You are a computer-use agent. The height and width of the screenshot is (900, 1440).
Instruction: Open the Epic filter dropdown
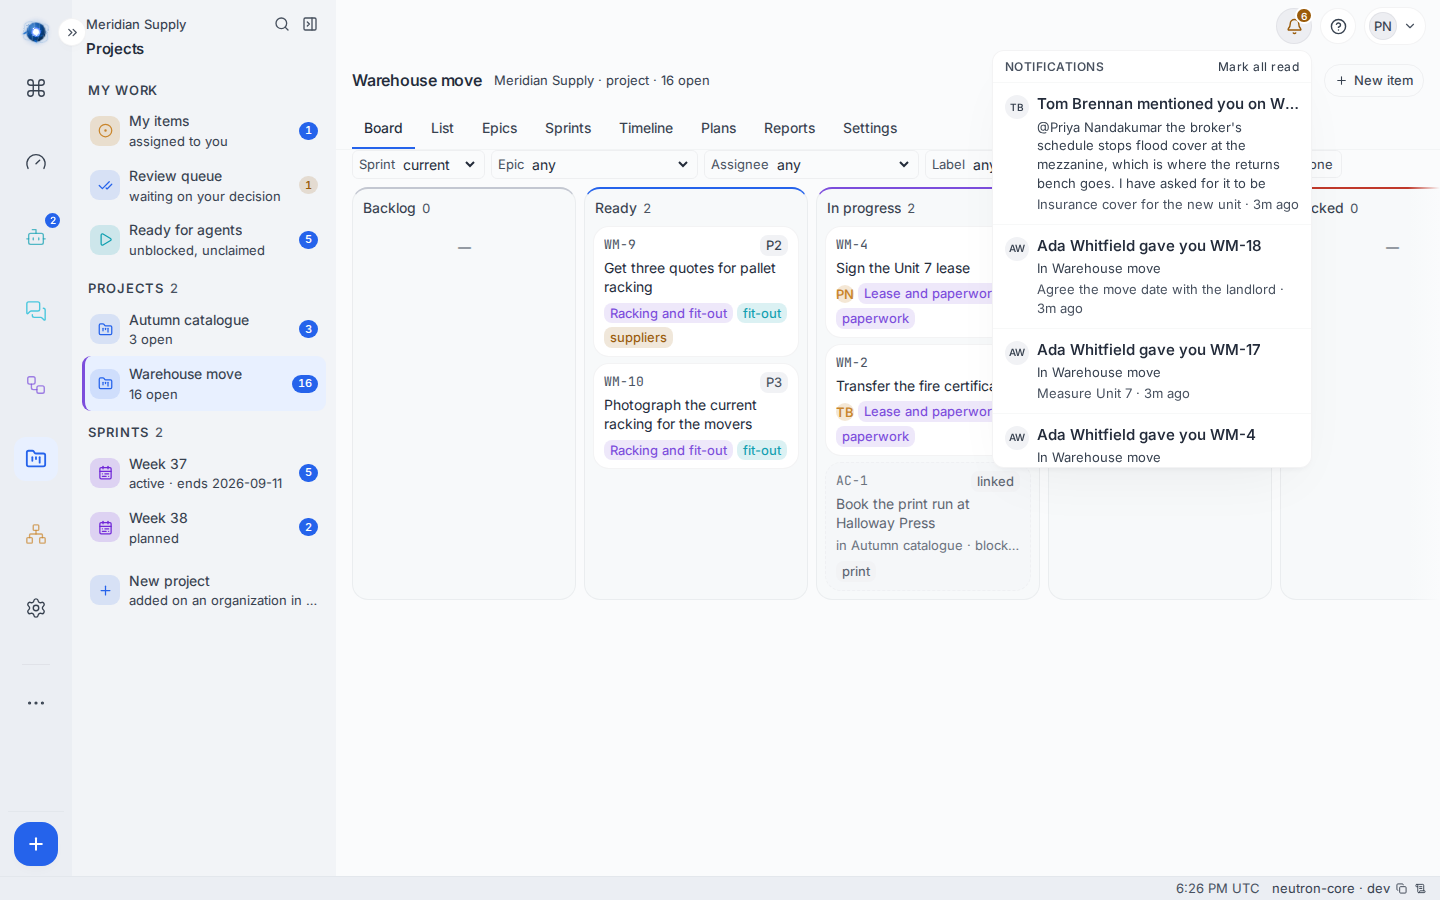coord(594,165)
